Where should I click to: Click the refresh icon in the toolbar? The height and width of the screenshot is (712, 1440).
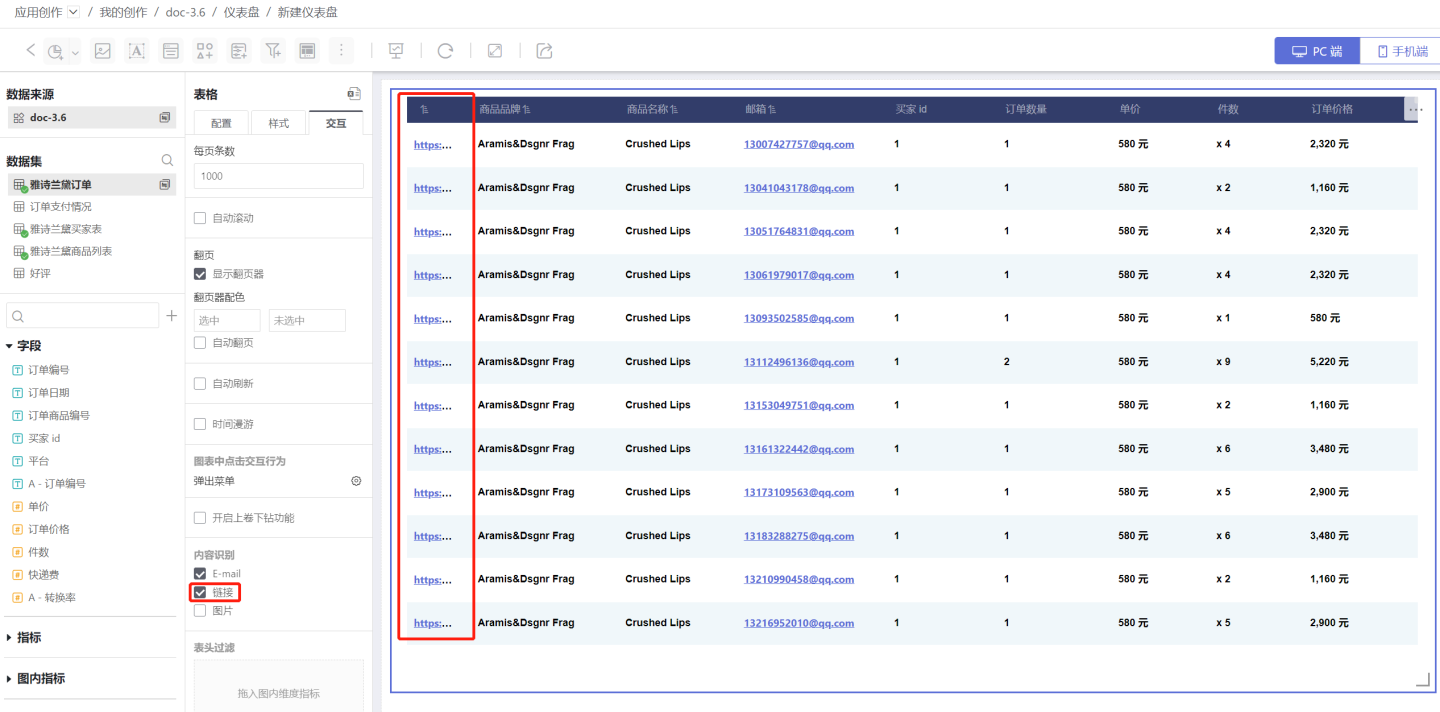445,51
